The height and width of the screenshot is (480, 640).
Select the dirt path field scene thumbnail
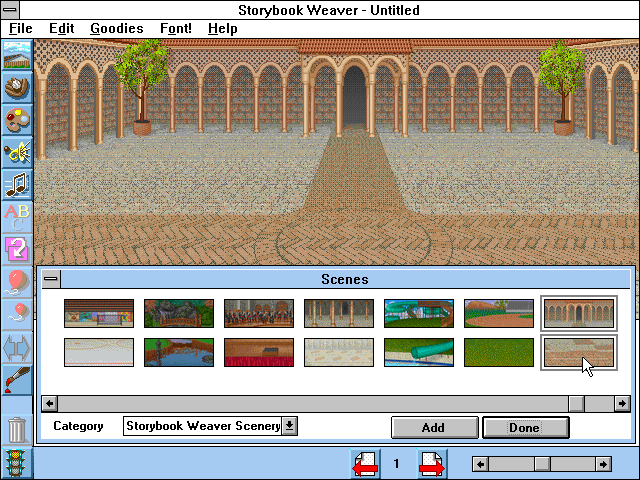(499, 313)
